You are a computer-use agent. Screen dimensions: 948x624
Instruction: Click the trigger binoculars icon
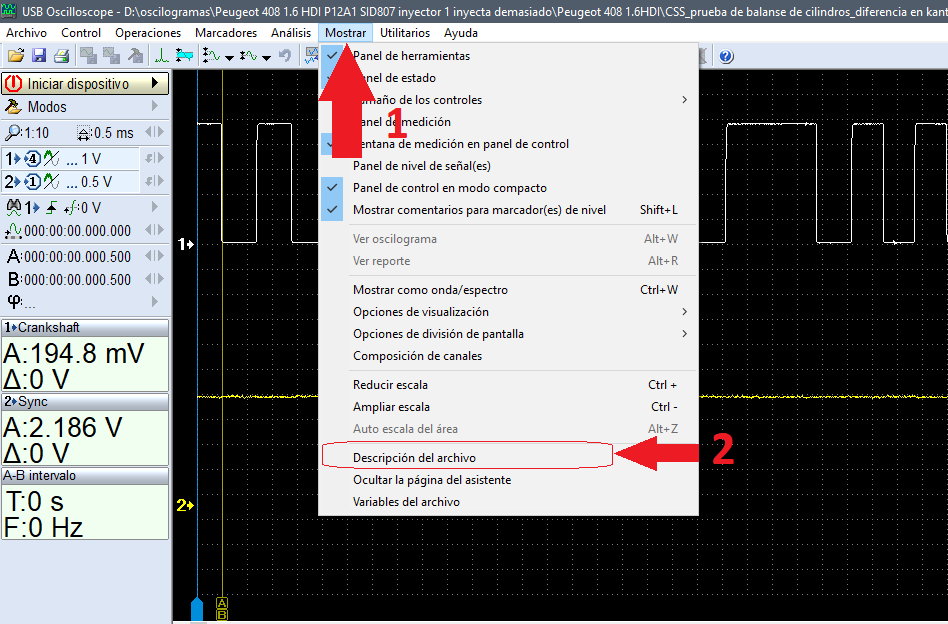point(14,206)
